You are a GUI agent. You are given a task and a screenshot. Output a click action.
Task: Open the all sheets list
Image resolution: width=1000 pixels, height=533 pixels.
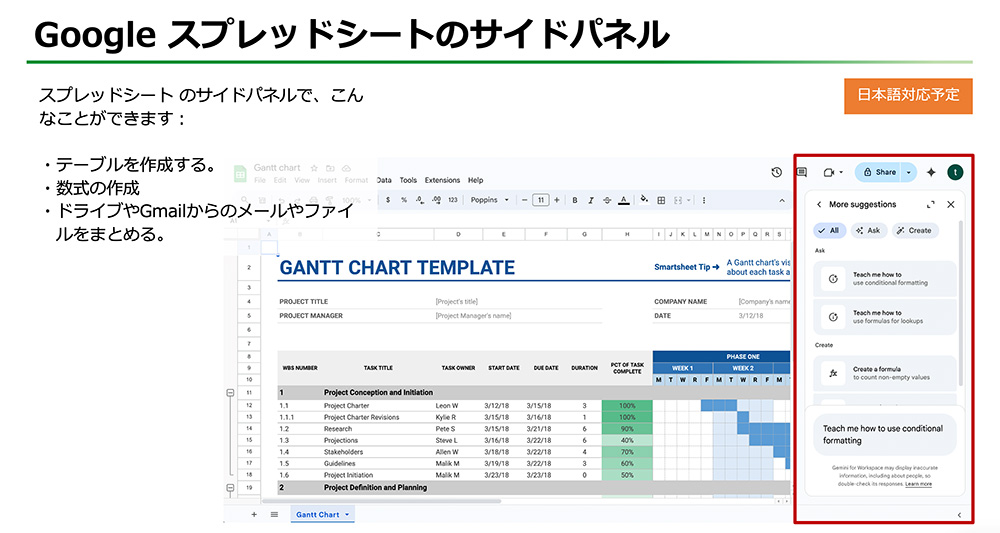[x=274, y=515]
